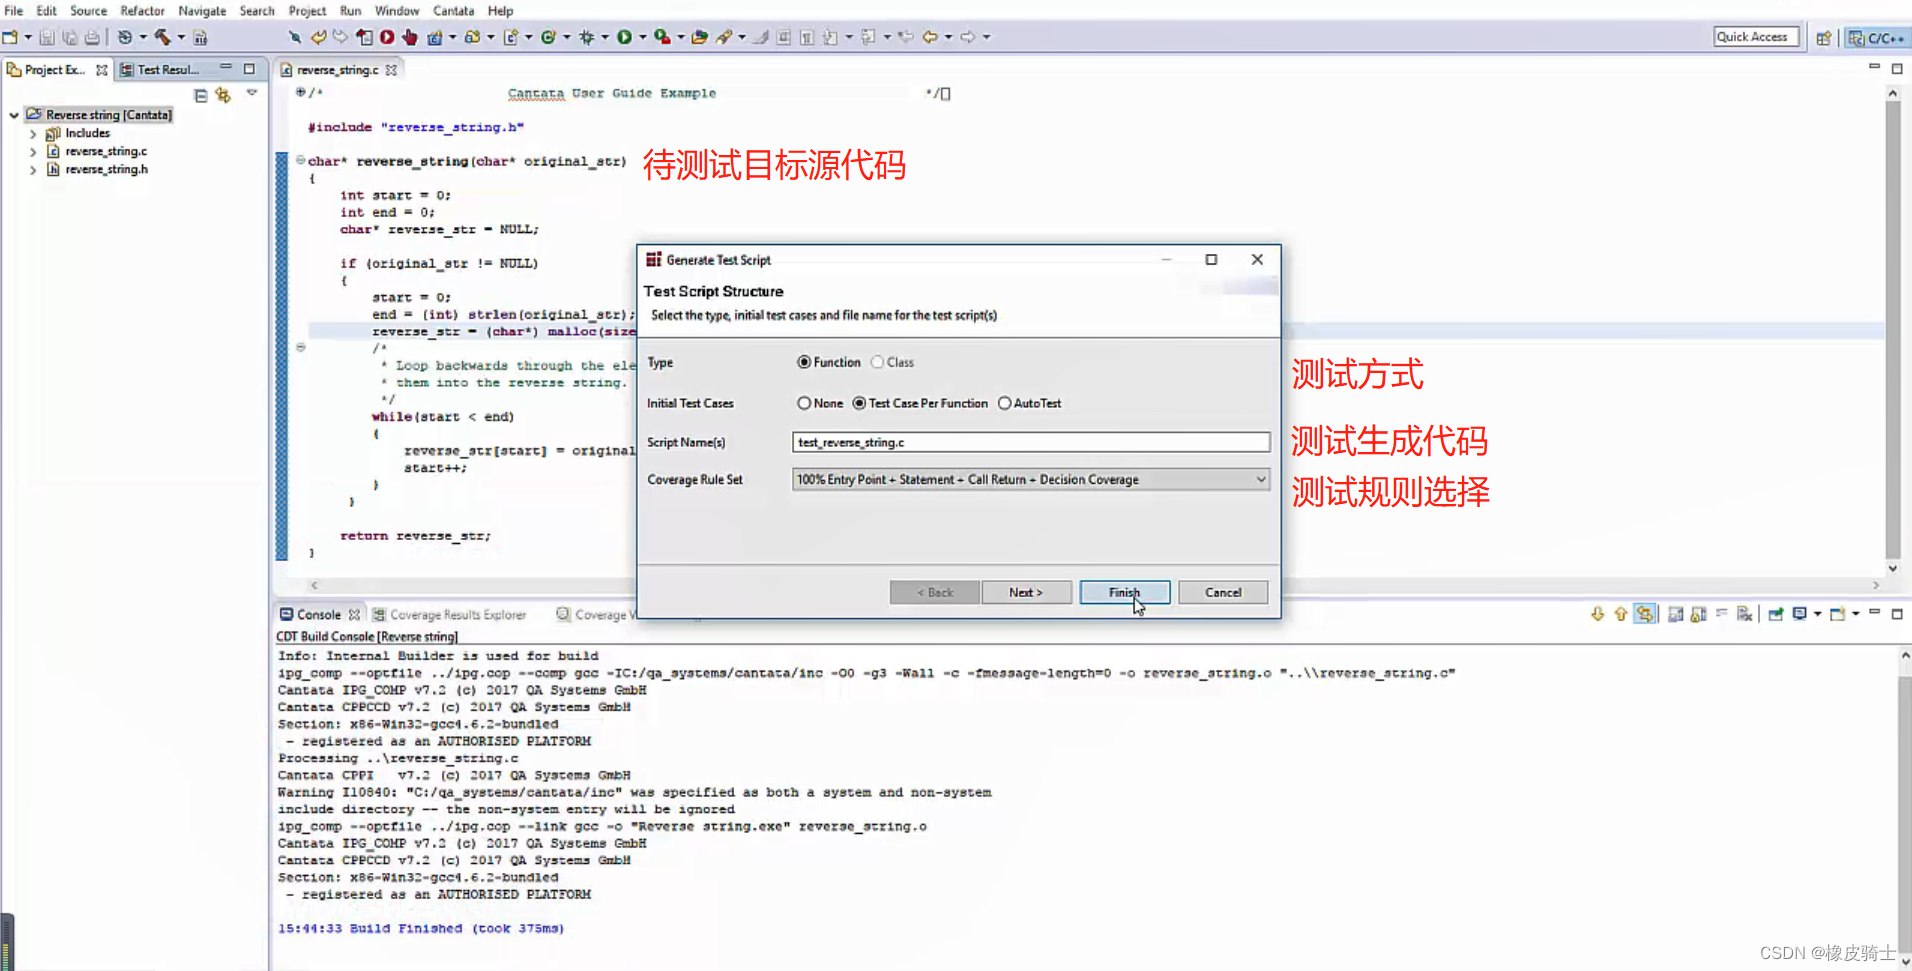Close the reverse_string.c editor tab
This screenshot has height=971, width=1912.
pyautogui.click(x=391, y=70)
